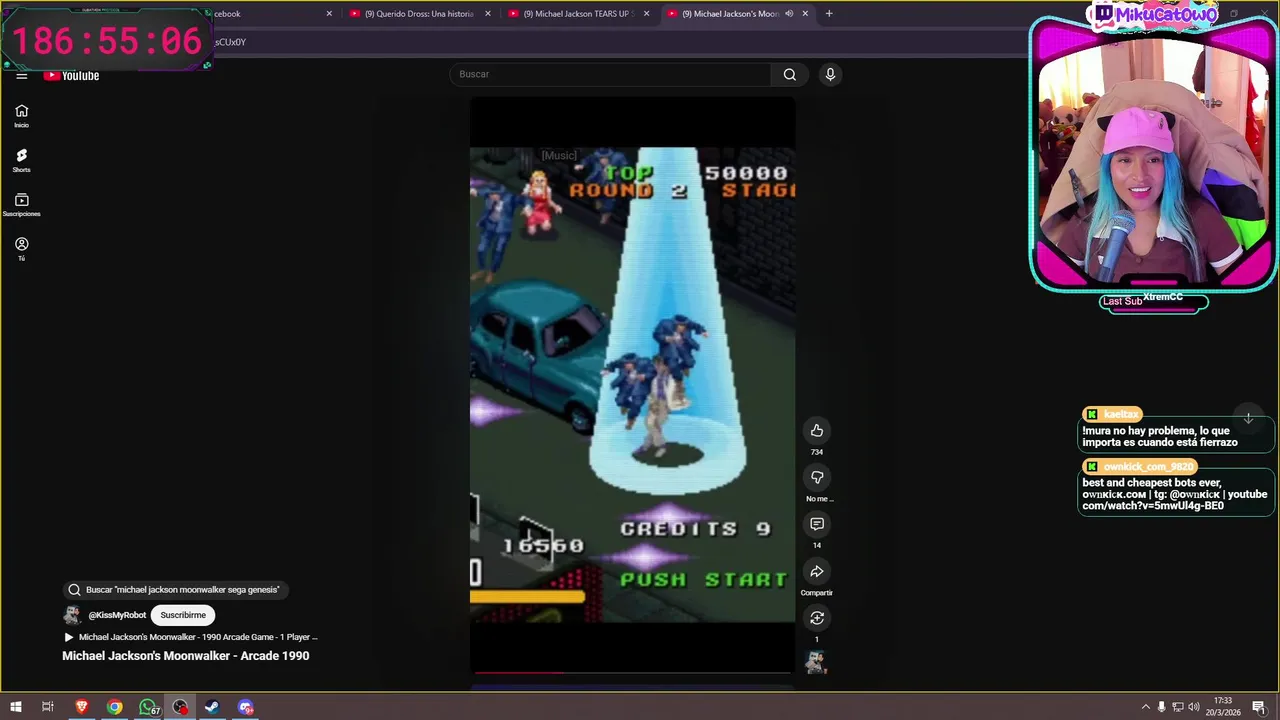Like the Short with thumbs up

click(817, 430)
